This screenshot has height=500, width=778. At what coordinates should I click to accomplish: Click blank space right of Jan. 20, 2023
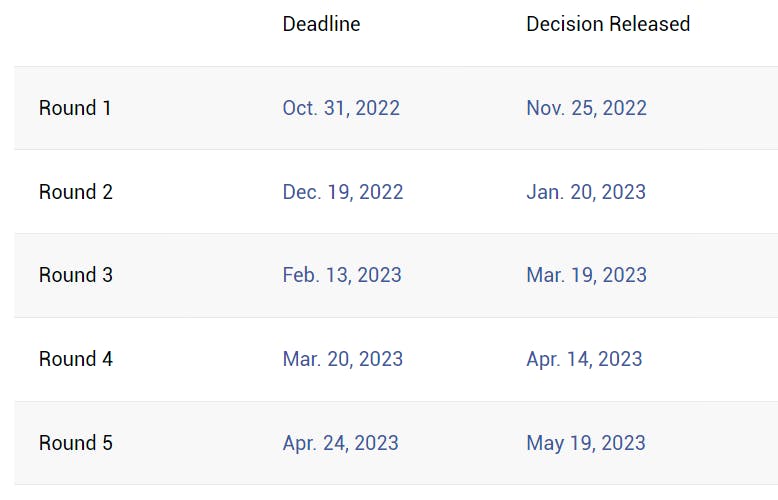tap(715, 192)
